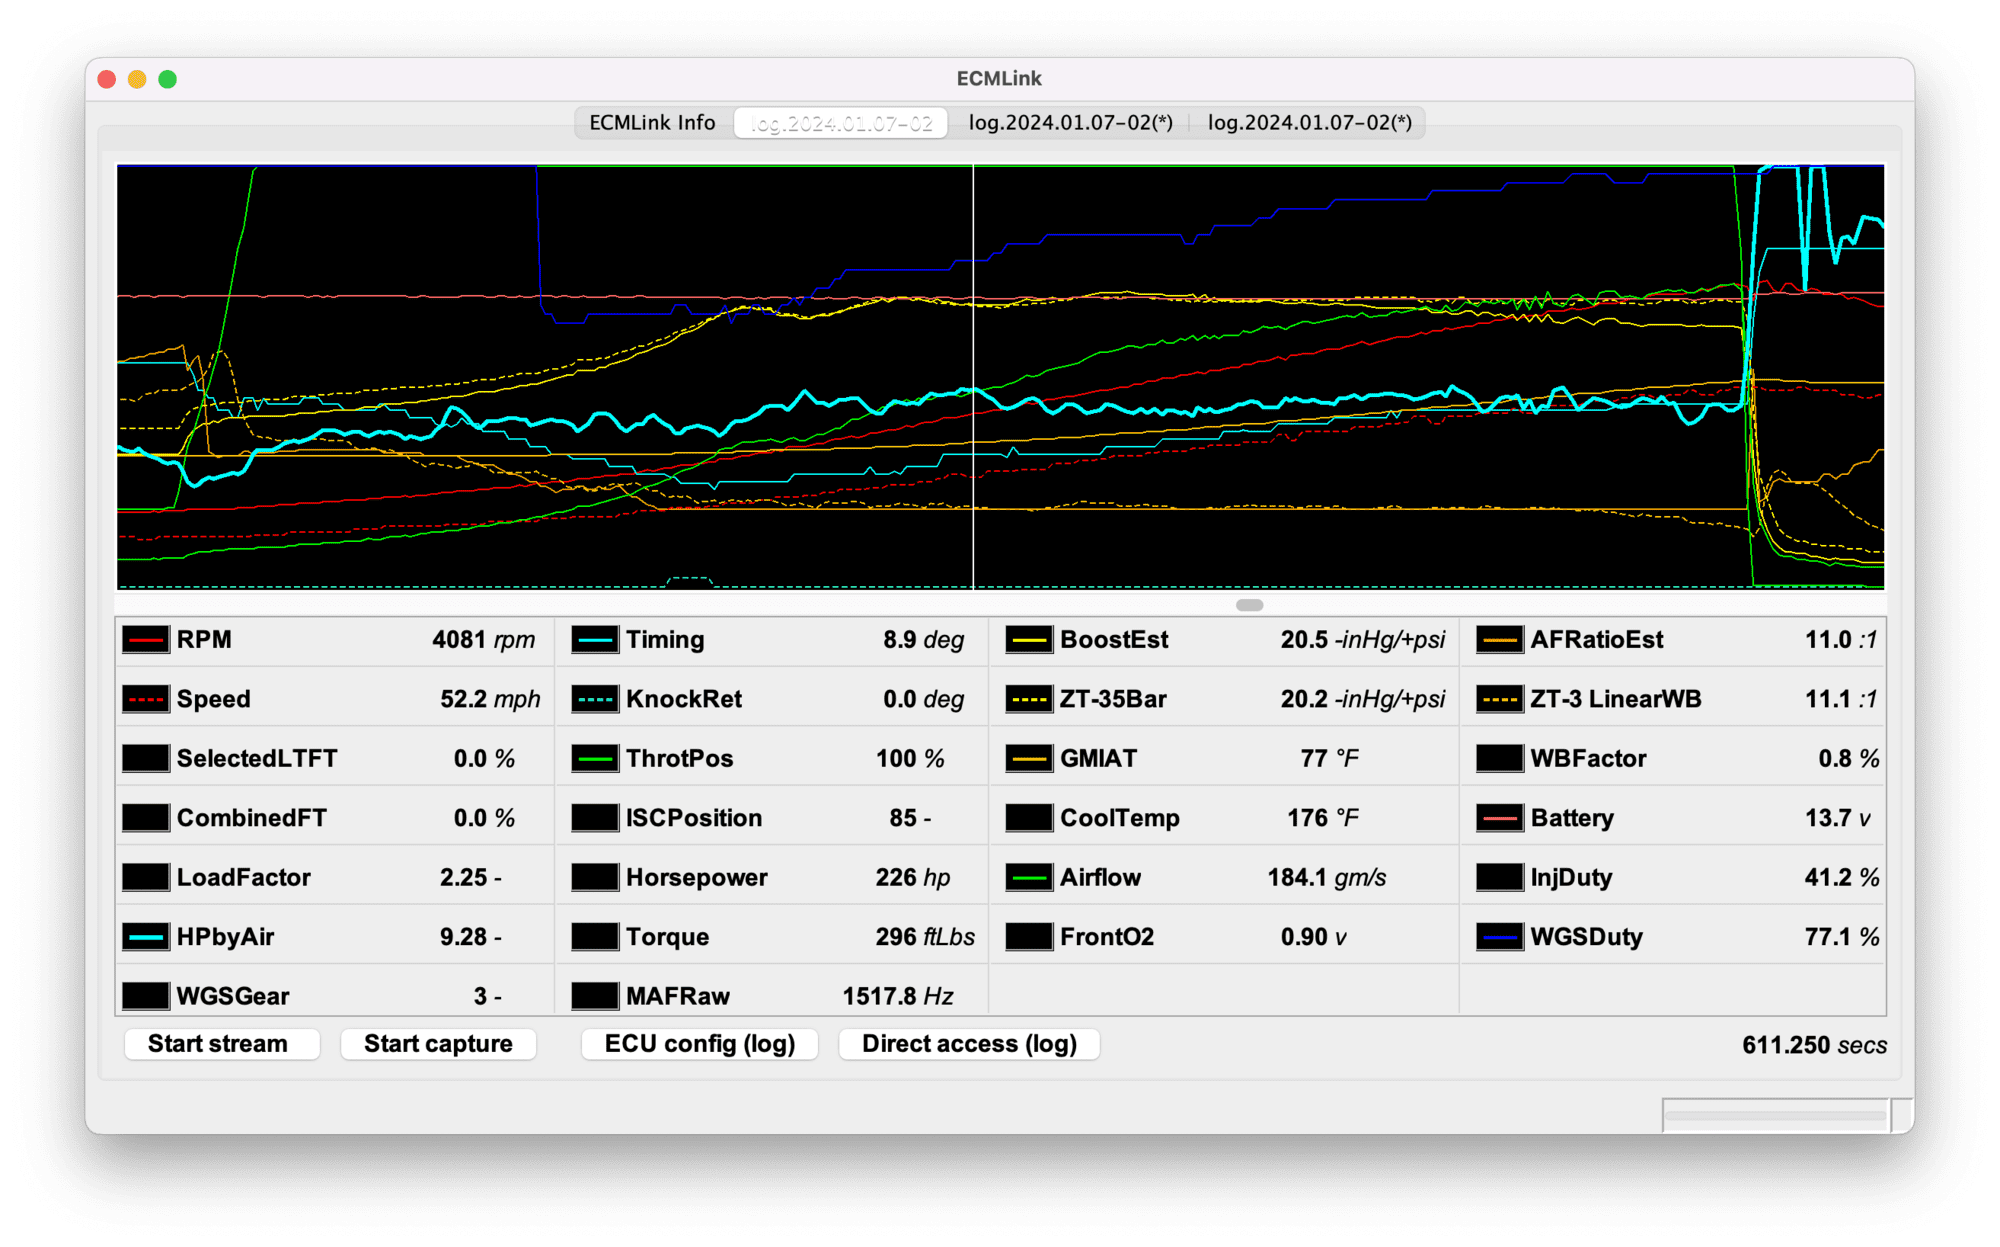Click the Timing cyan swatch
The height and width of the screenshot is (1247, 2000).
(595, 640)
